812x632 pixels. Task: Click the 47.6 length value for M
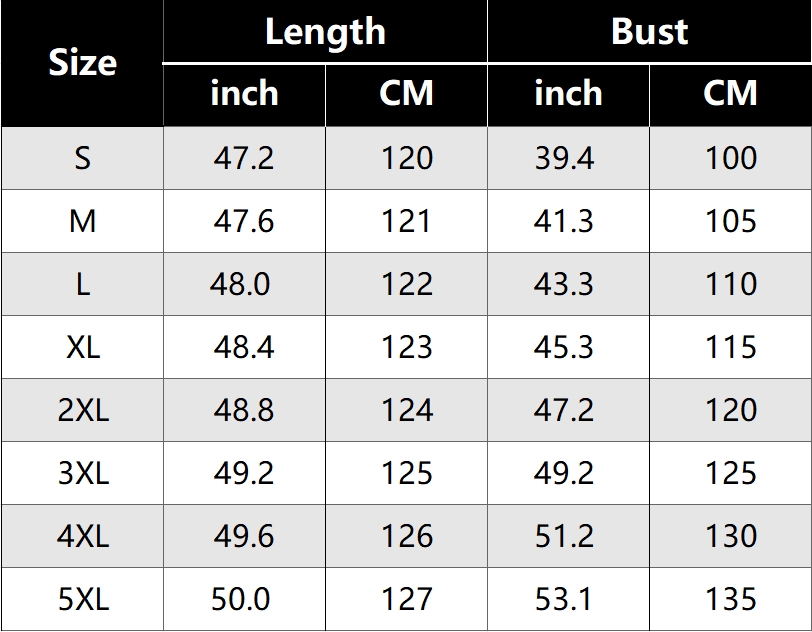[x=244, y=221]
